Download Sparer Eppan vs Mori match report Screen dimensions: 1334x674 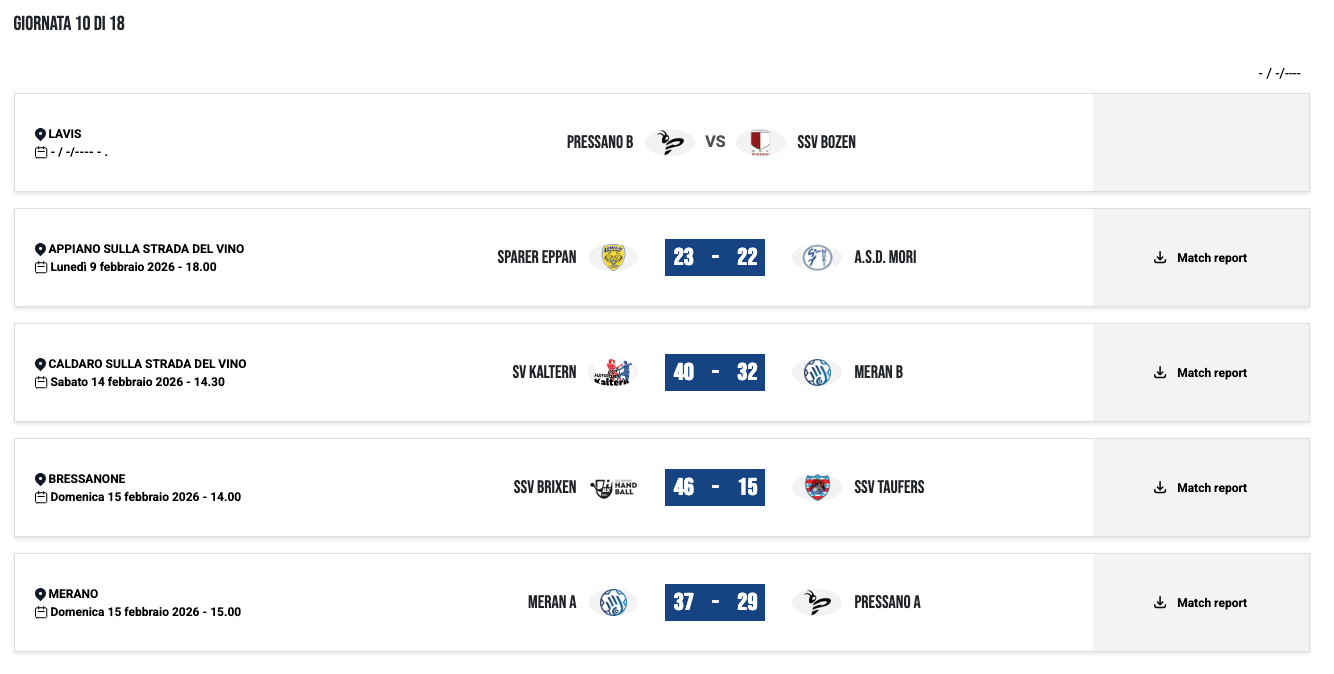click(1200, 258)
